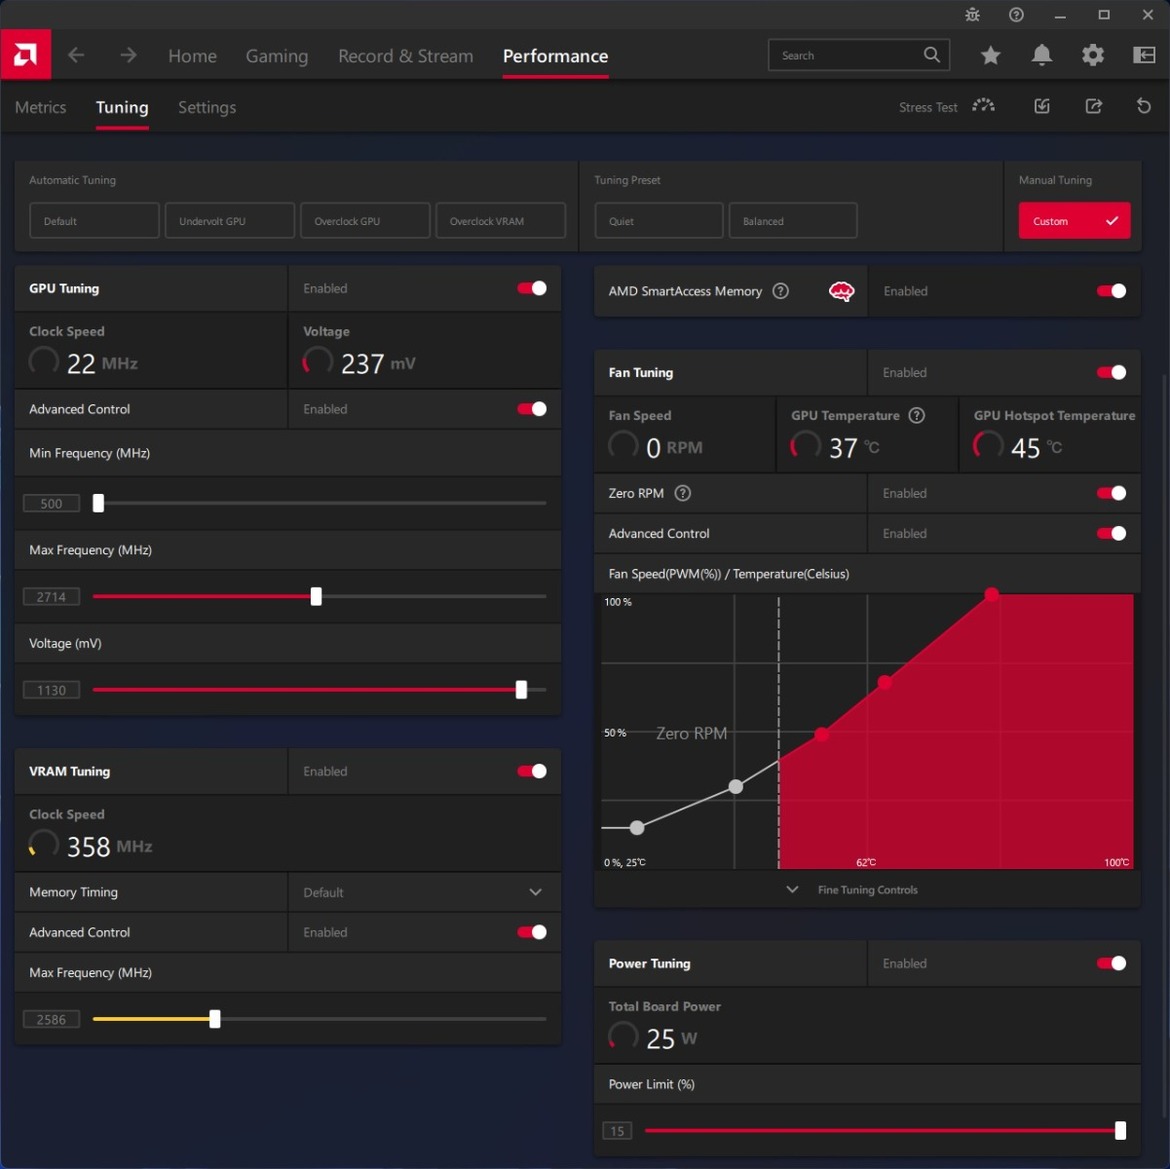Click the Min Frequency value box 500
Viewport: 1170px width, 1169px height.
51,504
